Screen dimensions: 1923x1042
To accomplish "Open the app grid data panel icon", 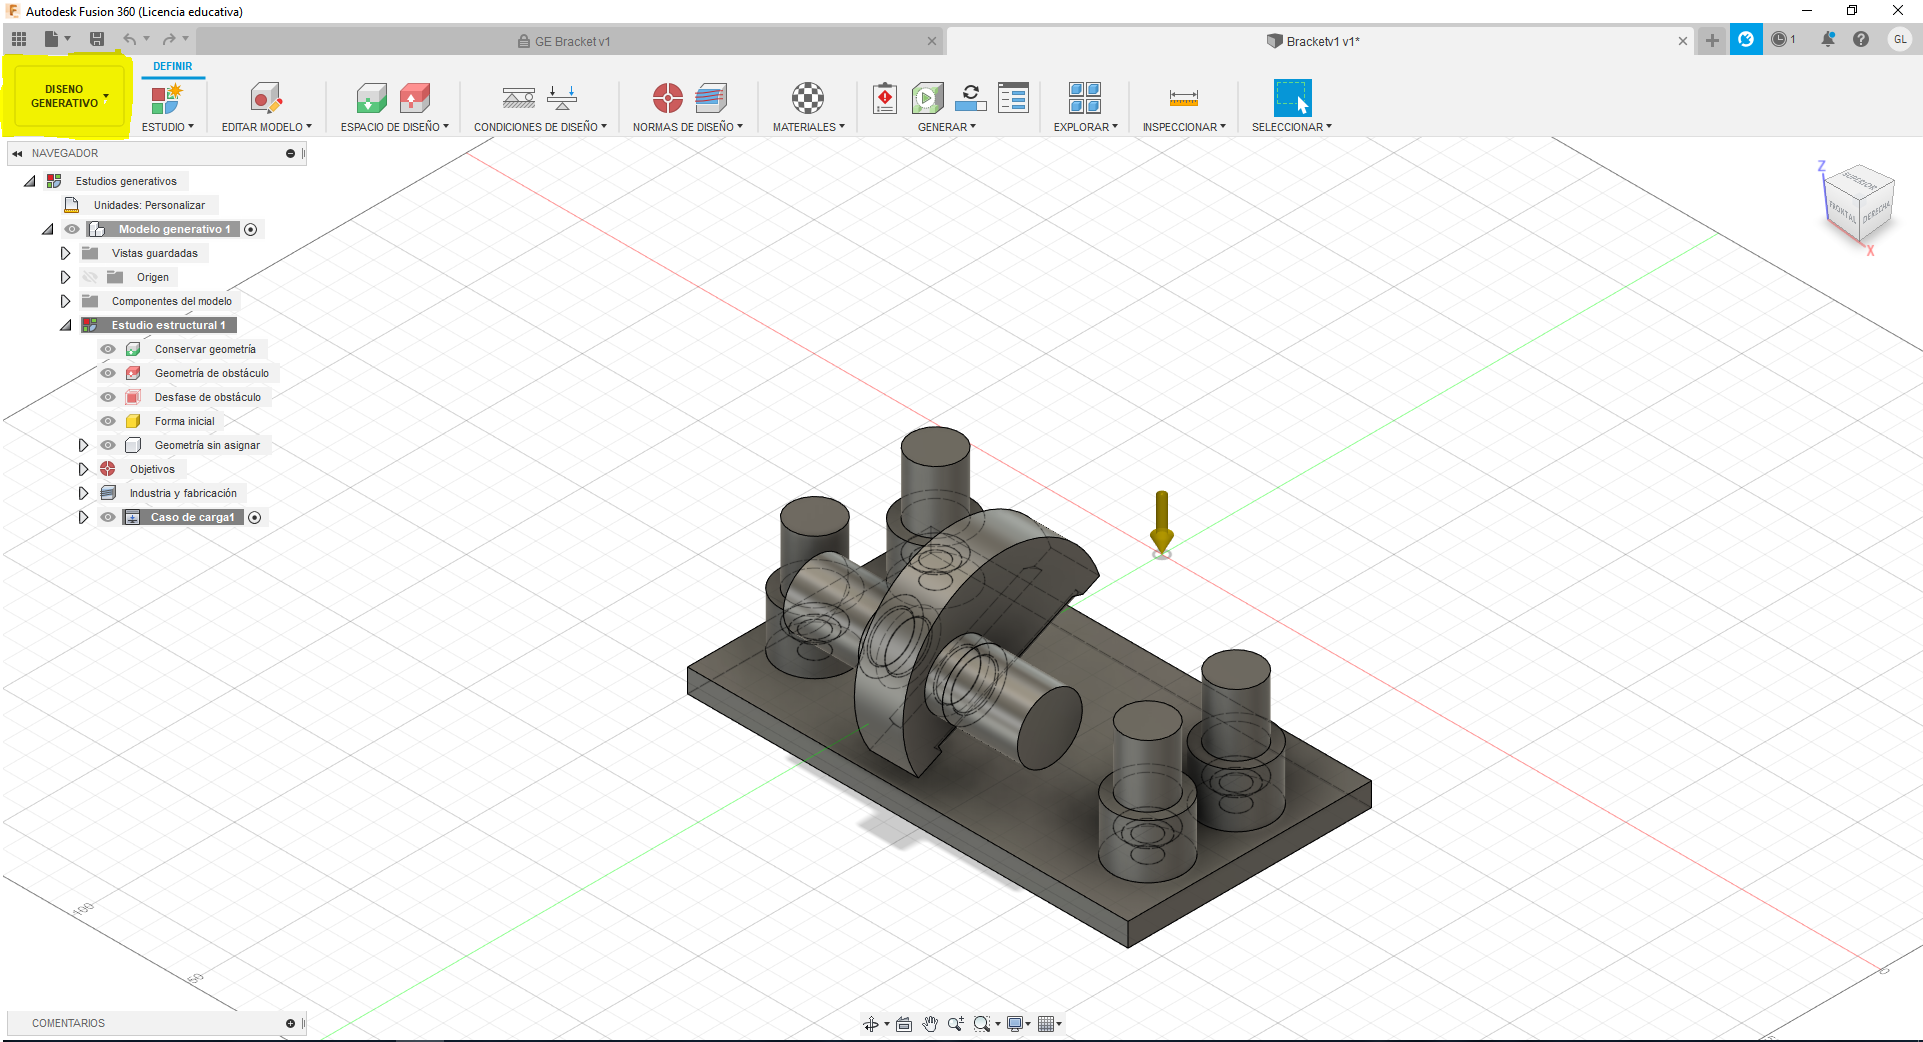I will point(19,39).
